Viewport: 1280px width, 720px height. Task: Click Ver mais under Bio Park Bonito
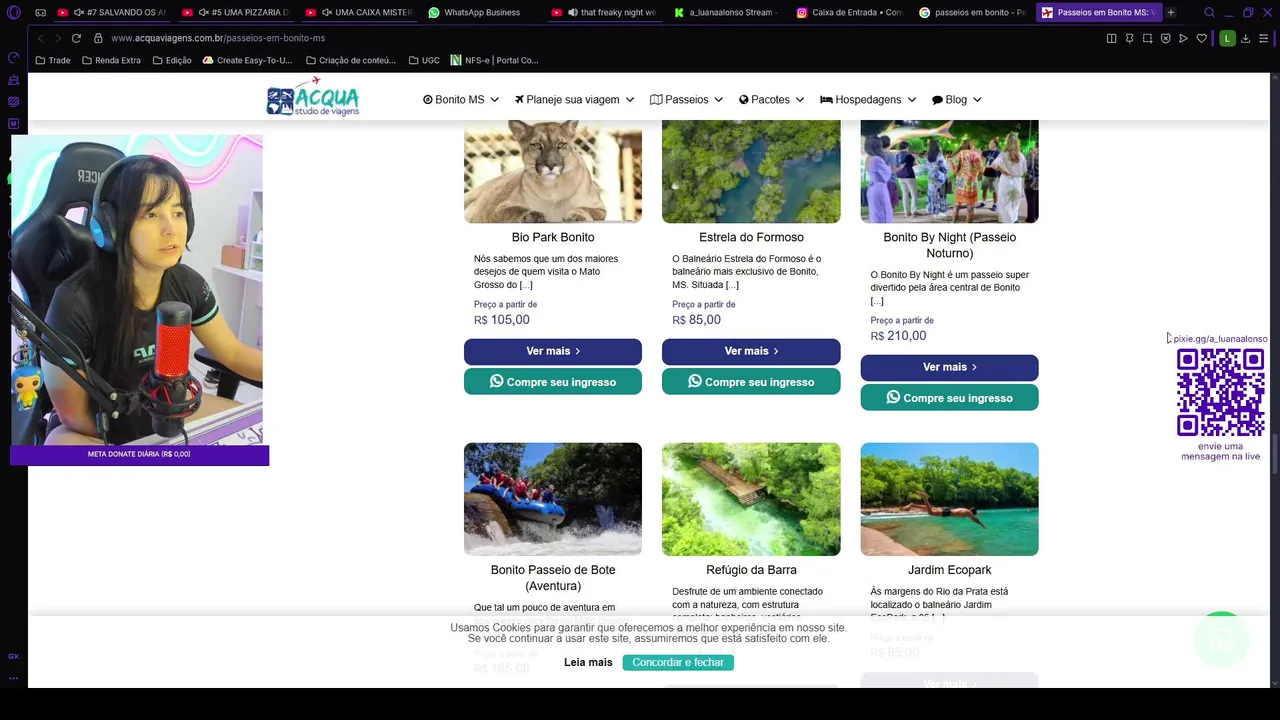[x=553, y=351]
